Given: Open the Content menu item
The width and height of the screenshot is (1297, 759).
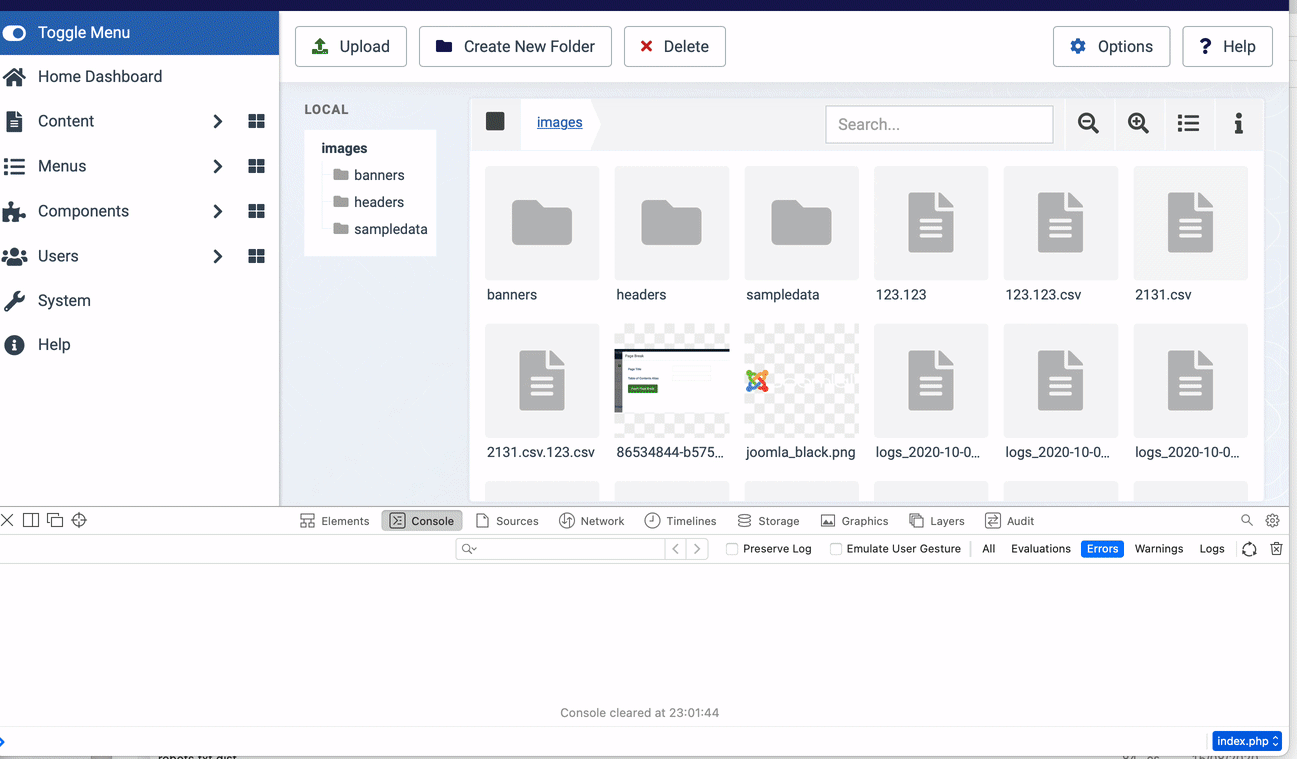Looking at the screenshot, I should (66, 121).
